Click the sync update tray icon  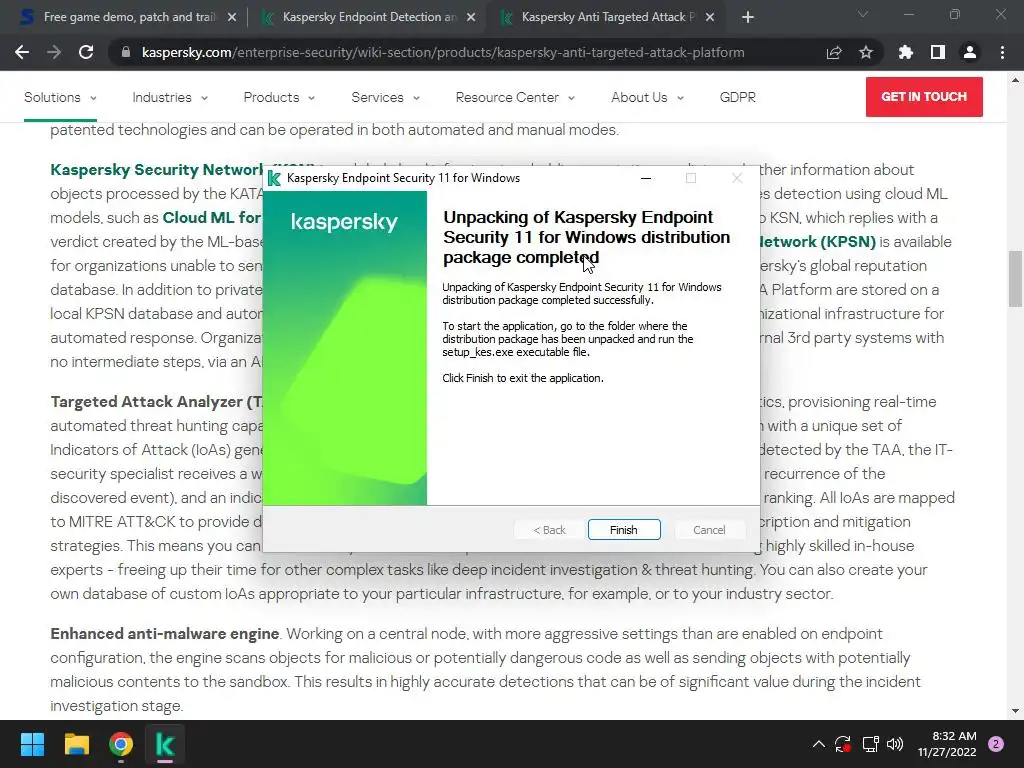coord(843,744)
